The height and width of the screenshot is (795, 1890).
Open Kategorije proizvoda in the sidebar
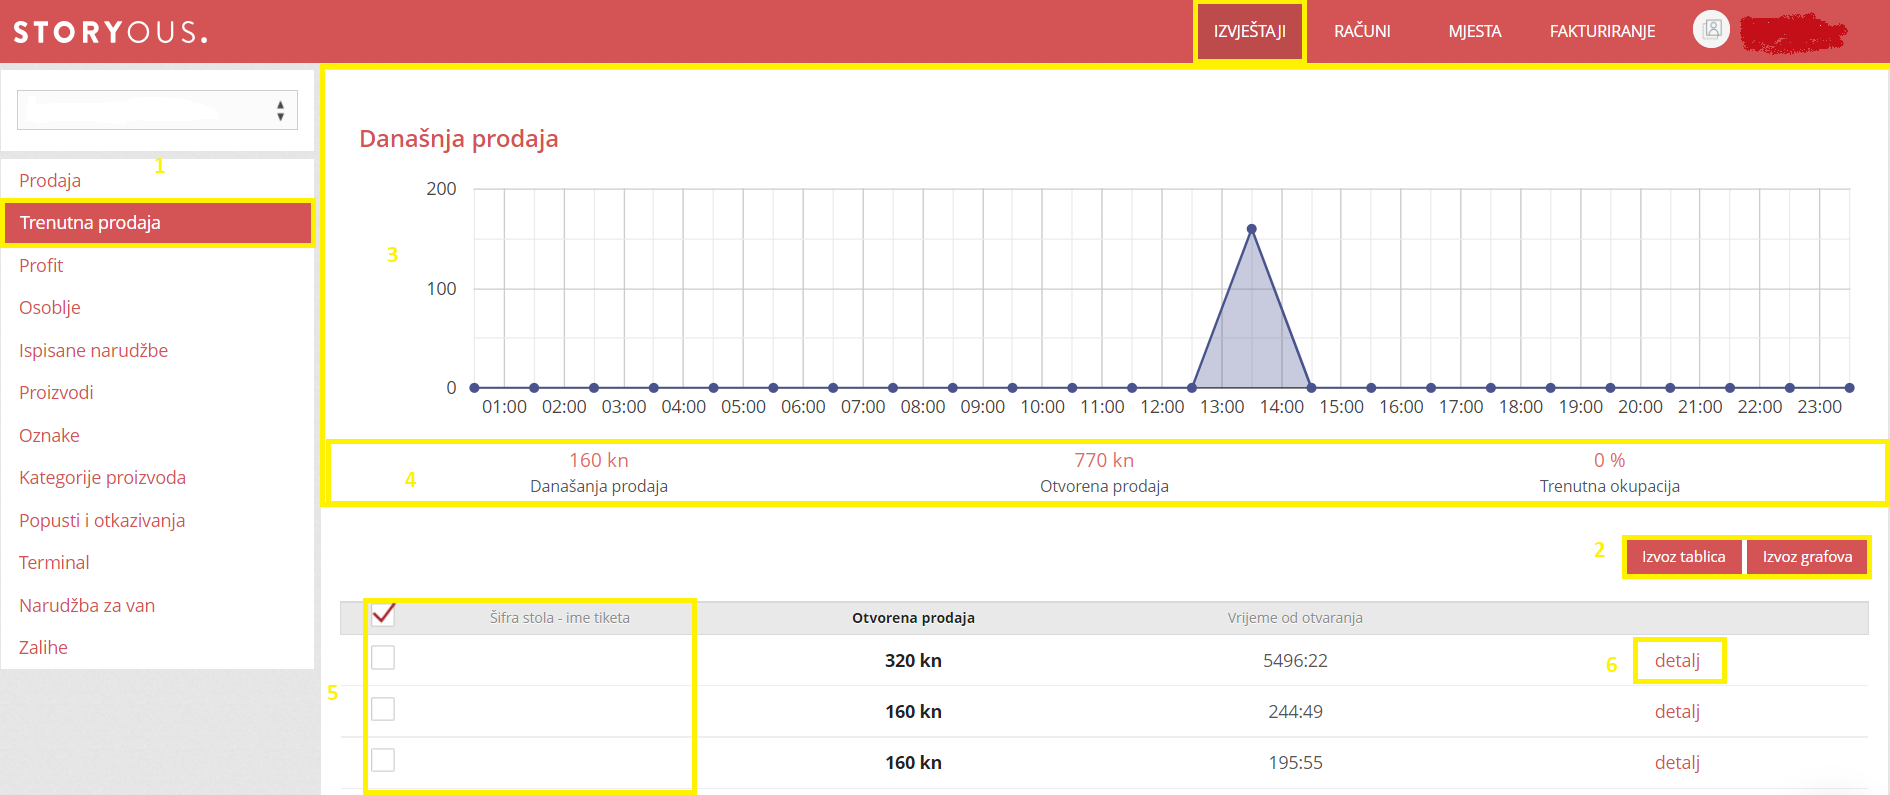[x=102, y=477]
